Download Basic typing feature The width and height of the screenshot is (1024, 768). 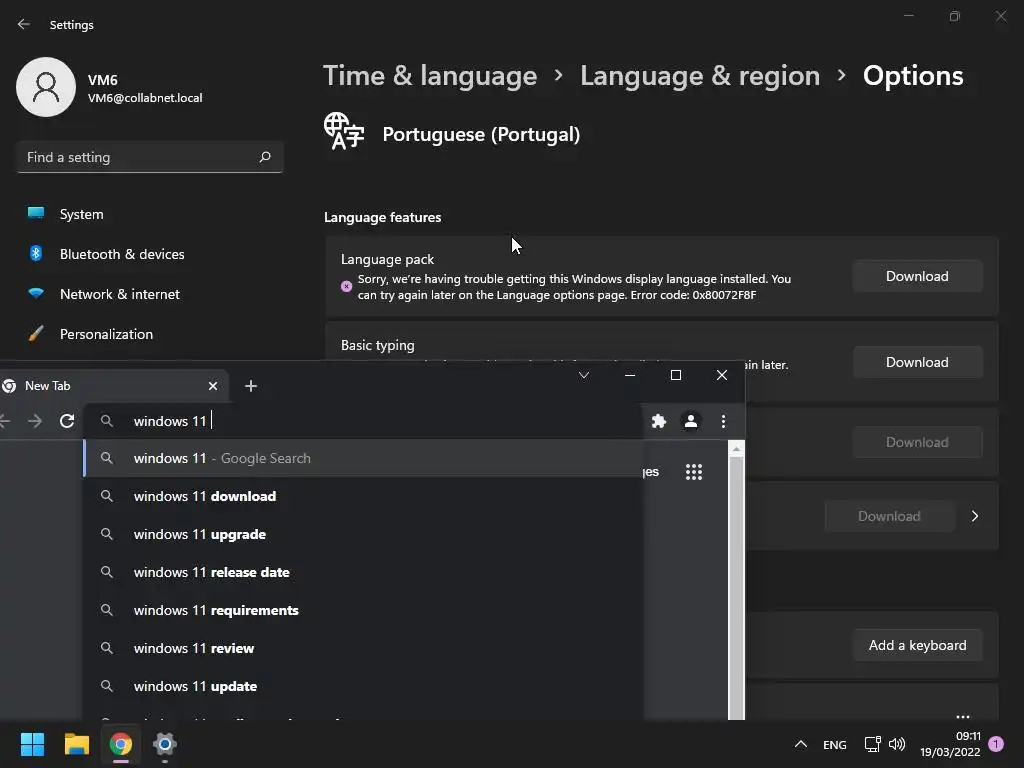click(x=917, y=362)
